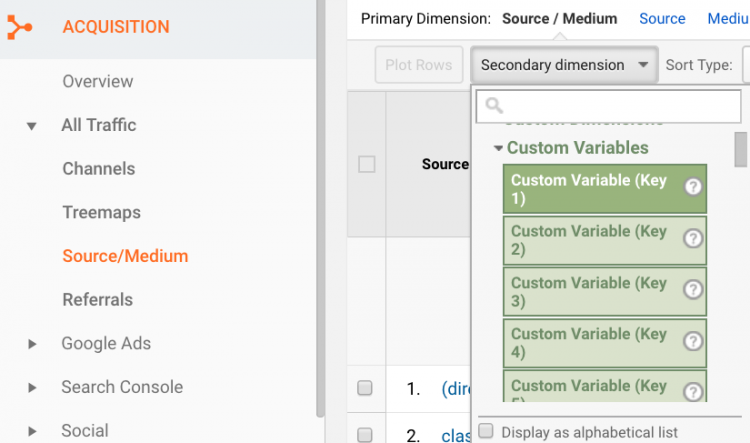The width and height of the screenshot is (750, 443).
Task: Click the search magnifier icon in dropdown
Action: 493,105
